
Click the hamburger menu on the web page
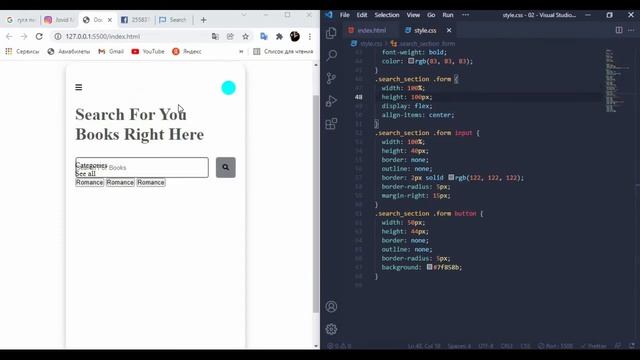[79, 87]
